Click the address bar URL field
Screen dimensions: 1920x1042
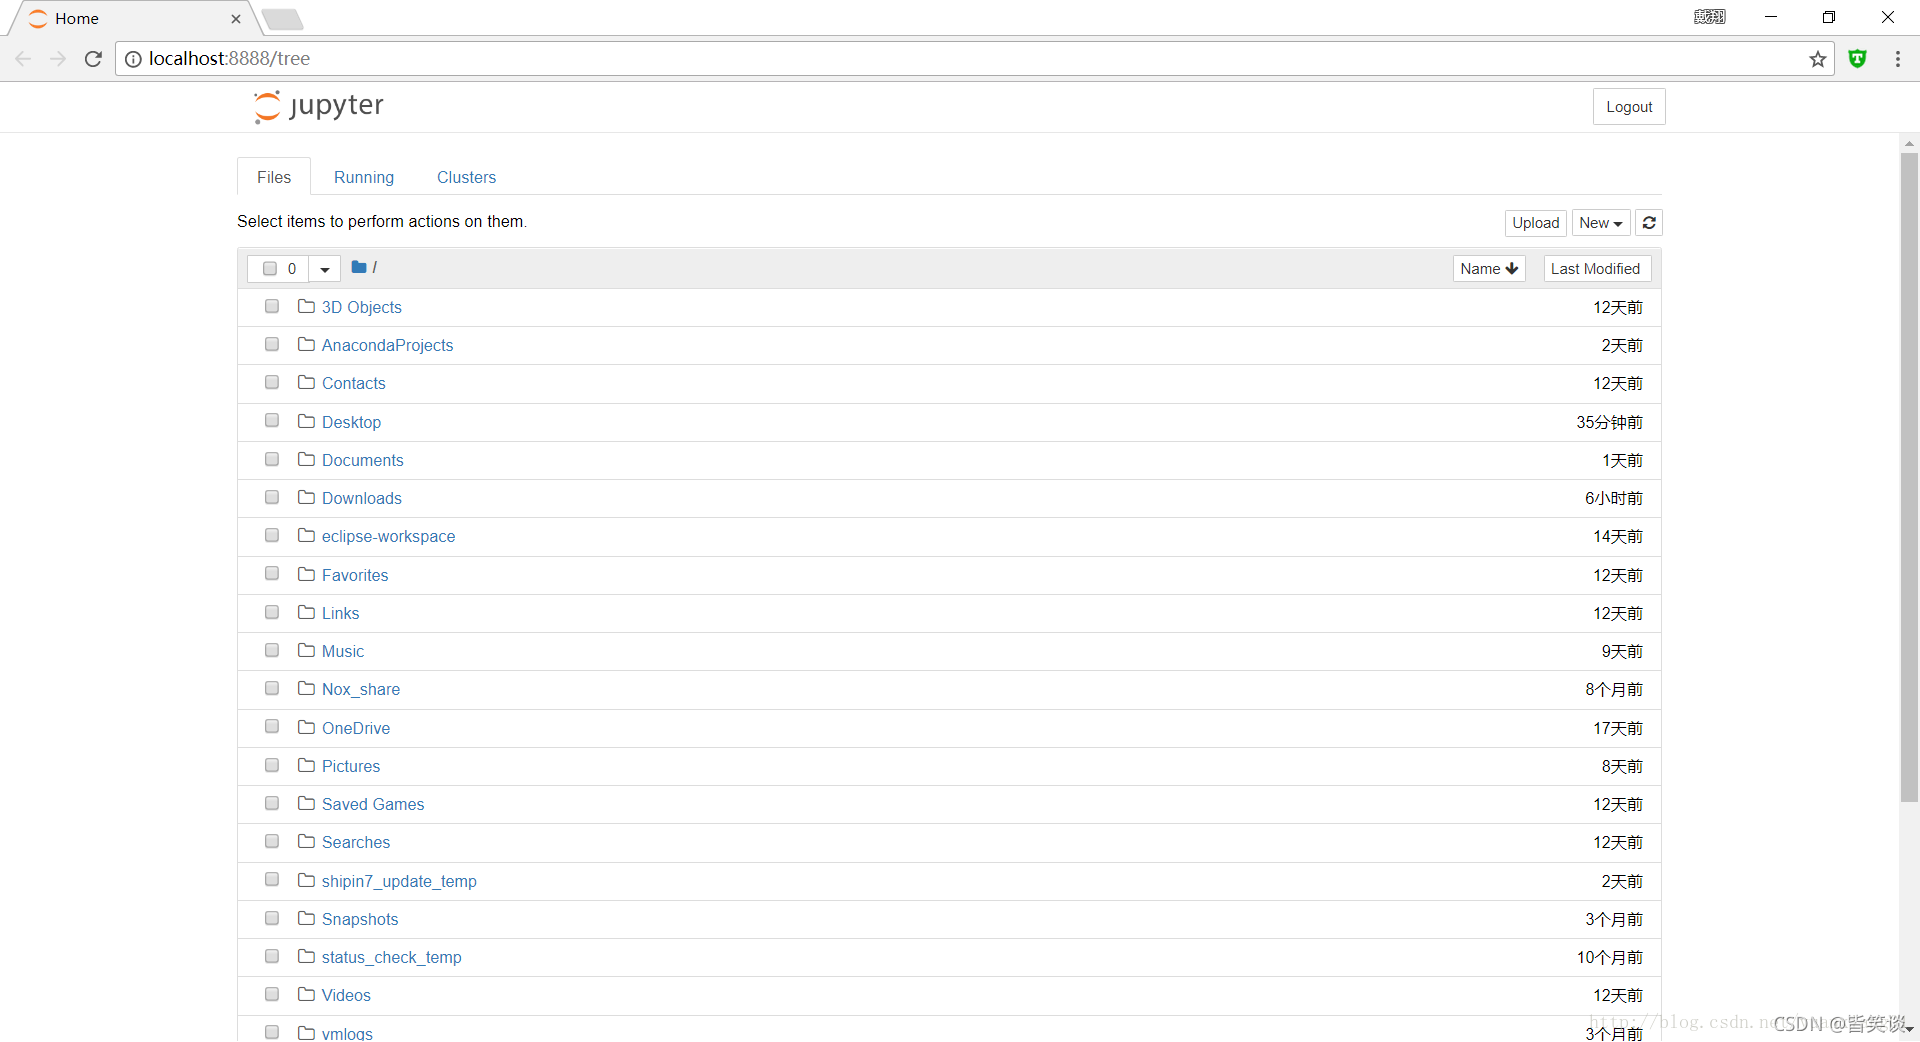(975, 59)
